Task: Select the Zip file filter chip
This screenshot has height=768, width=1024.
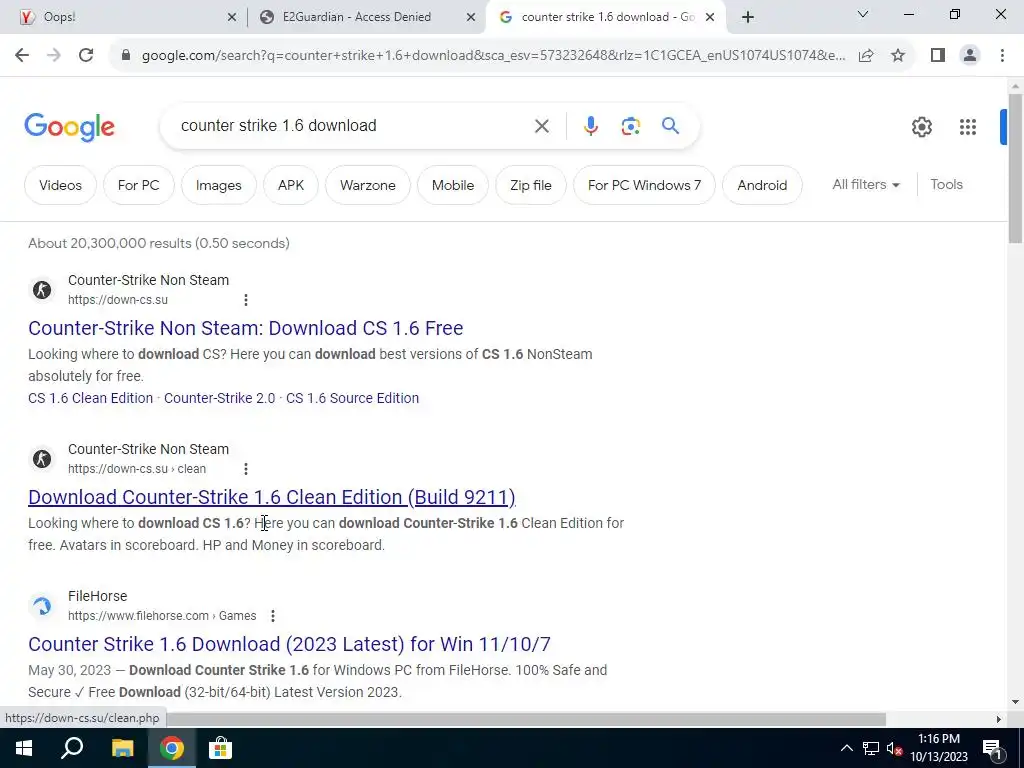Action: [530, 185]
